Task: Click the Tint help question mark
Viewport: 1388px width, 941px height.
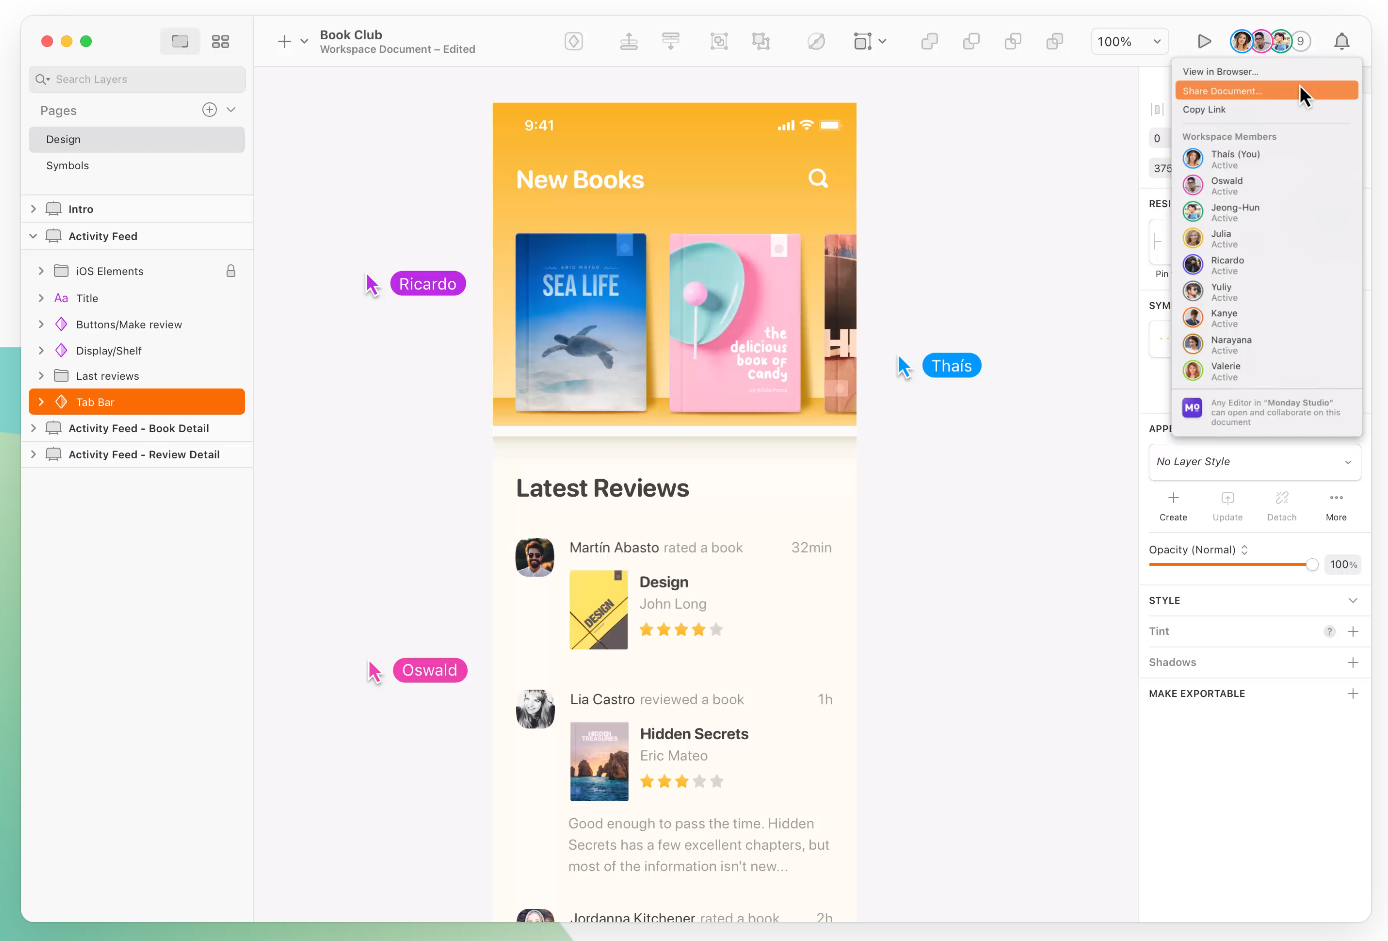Action: [1330, 632]
